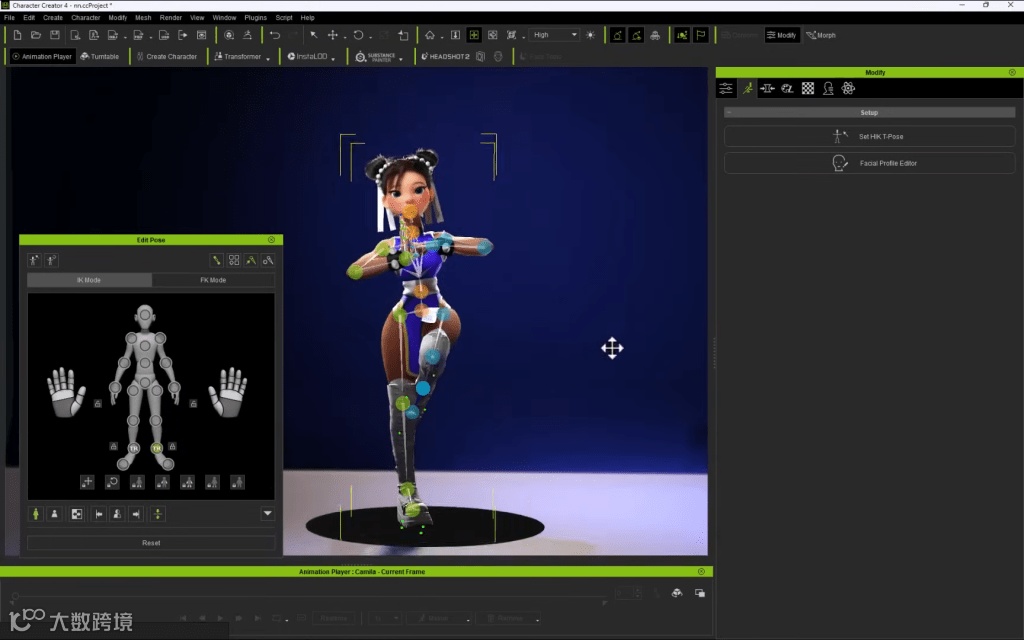The image size is (1024, 640).
Task: Click the Home camera view icon
Action: [430, 35]
